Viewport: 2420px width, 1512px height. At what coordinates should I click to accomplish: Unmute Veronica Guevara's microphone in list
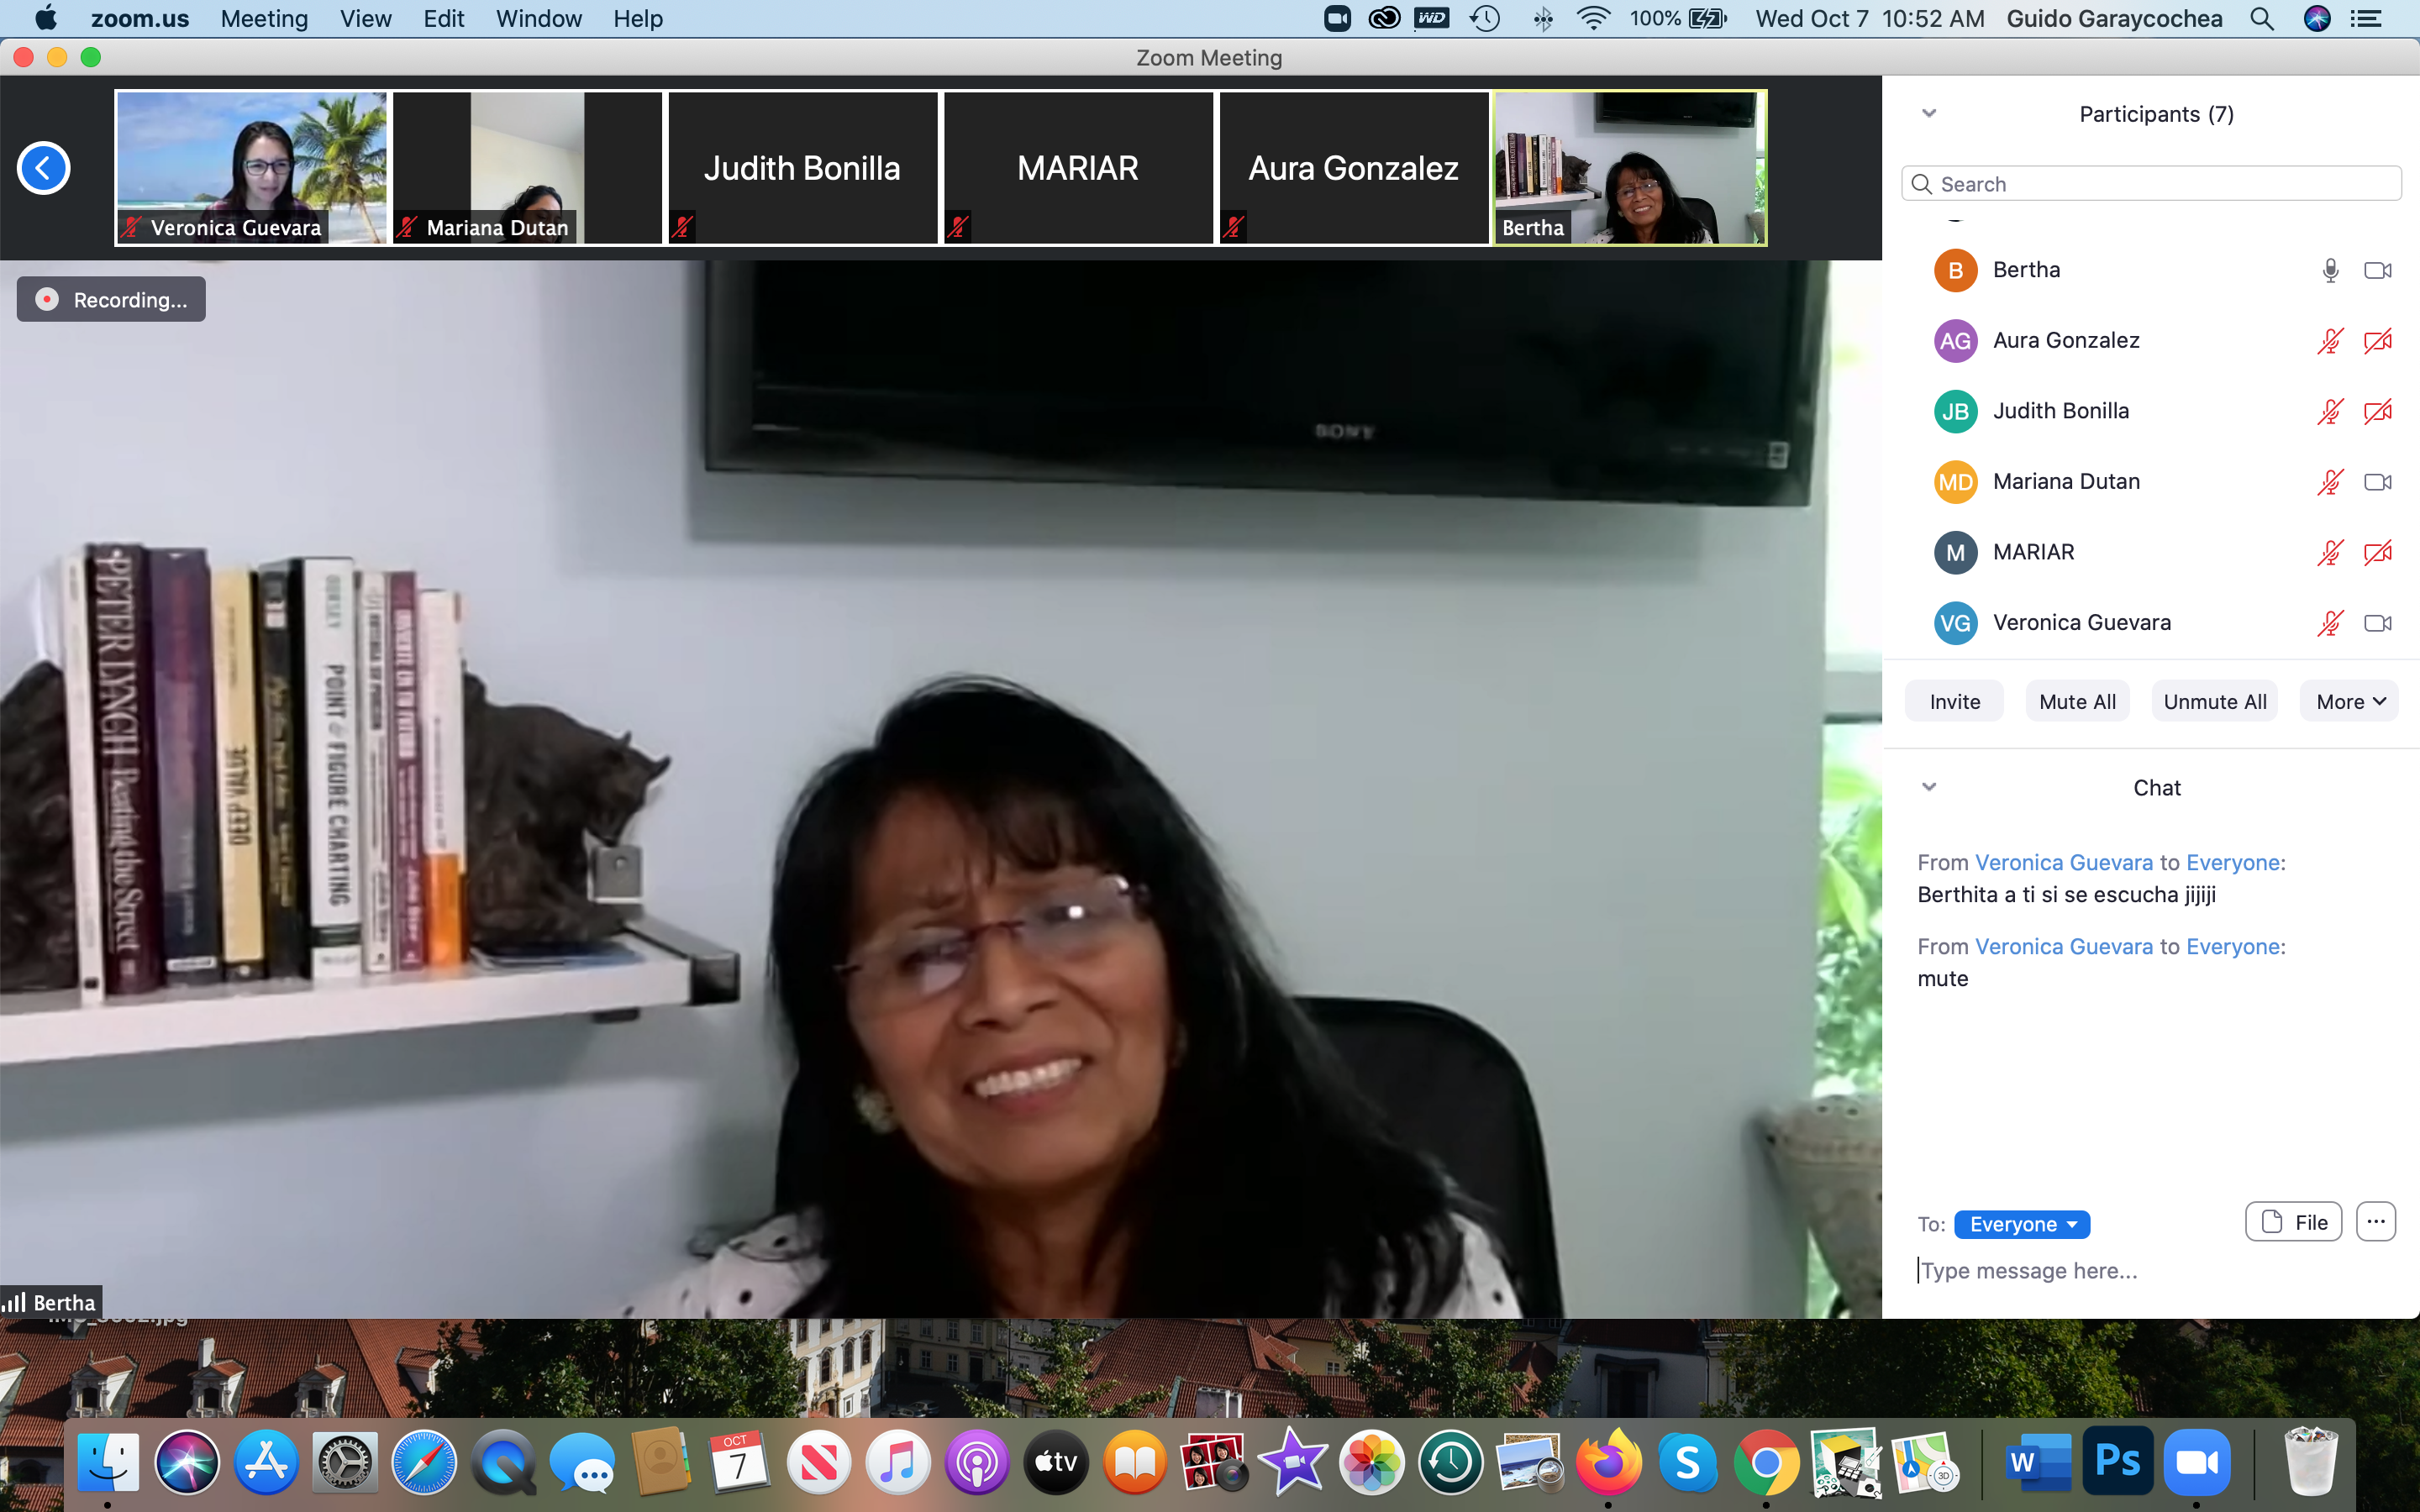click(2330, 623)
